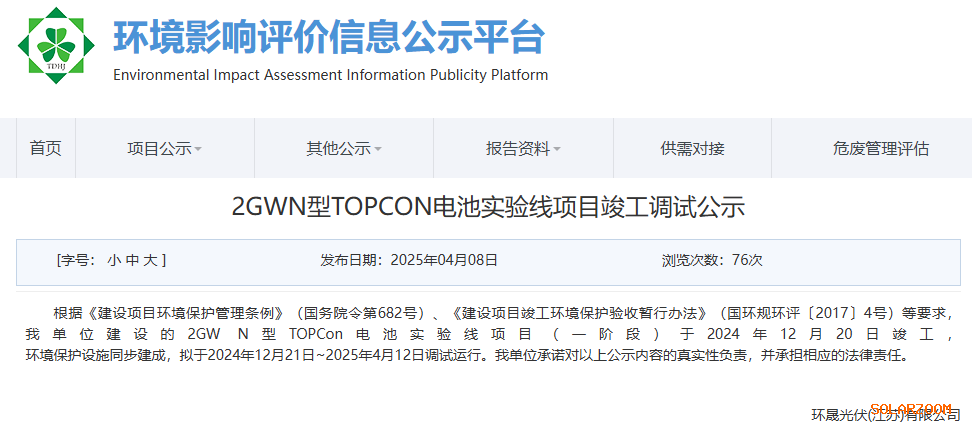Expand the 其他公示 dropdown menu
Screen dimensions: 972x444
[x=343, y=148]
